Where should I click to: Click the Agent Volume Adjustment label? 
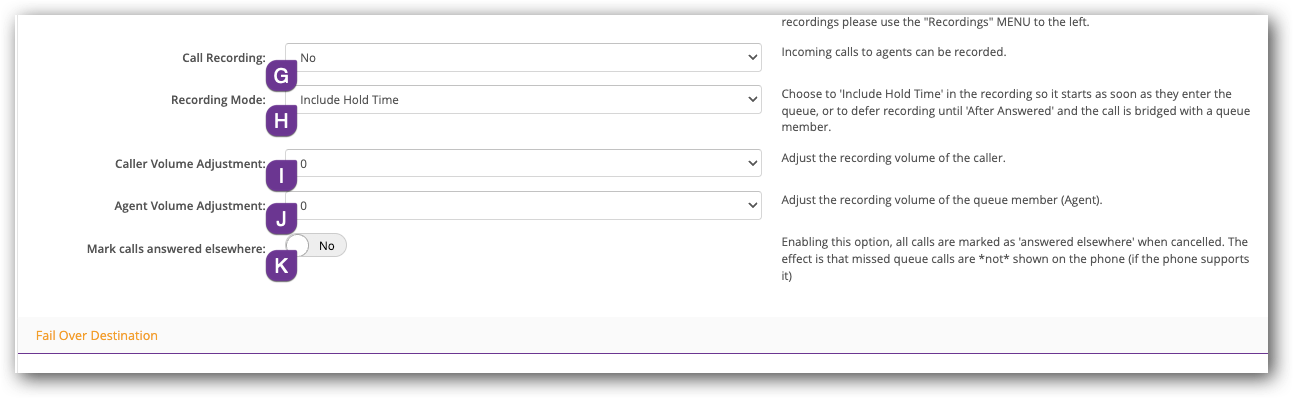(x=190, y=206)
